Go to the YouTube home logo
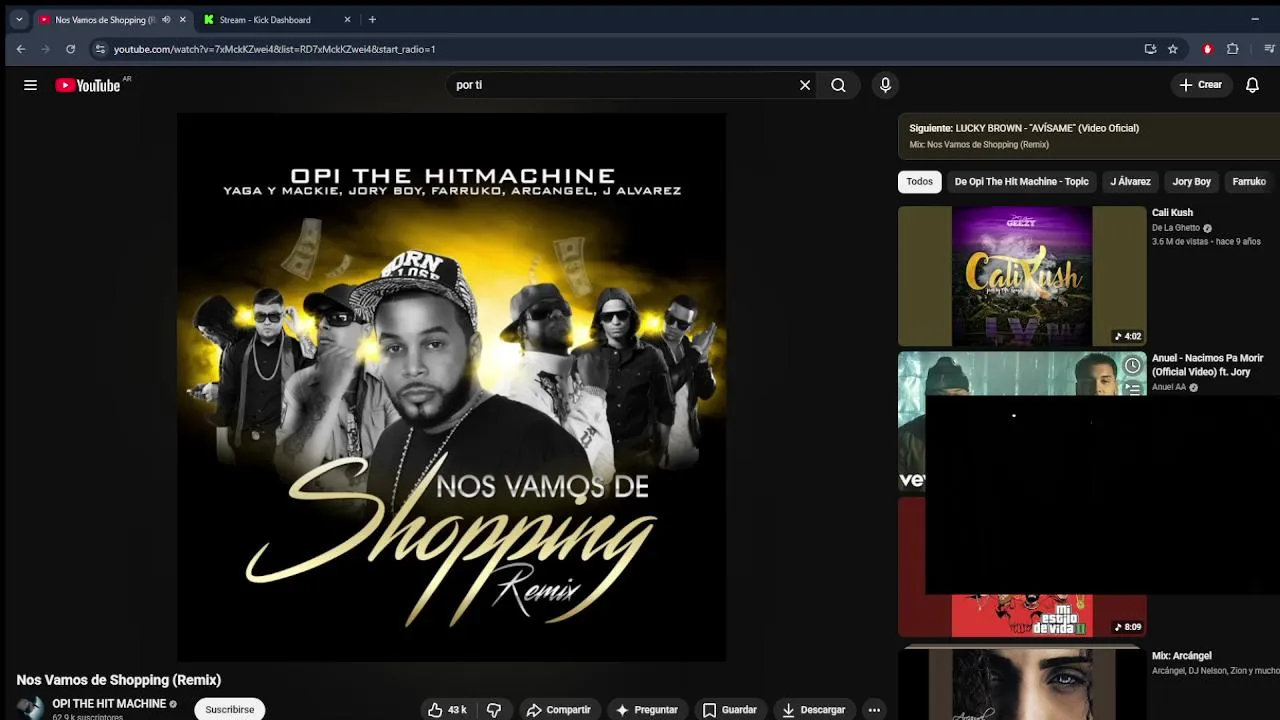The width and height of the screenshot is (1280, 720). click(x=88, y=85)
